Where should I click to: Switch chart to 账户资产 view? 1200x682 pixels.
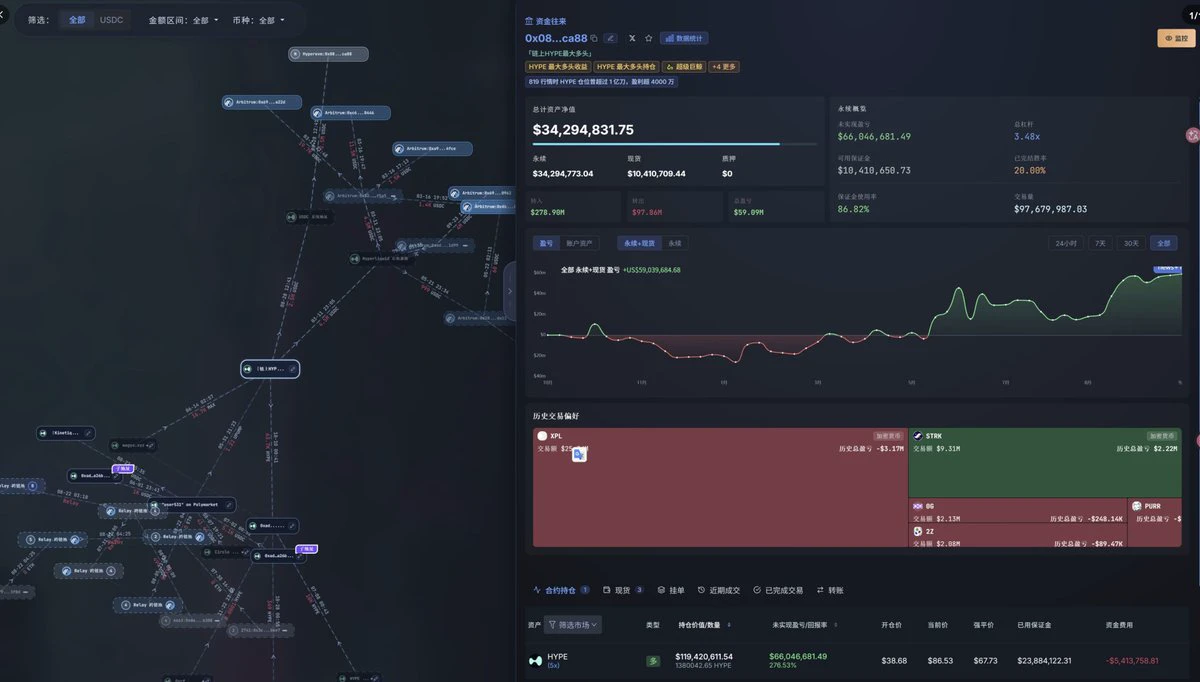pos(580,243)
